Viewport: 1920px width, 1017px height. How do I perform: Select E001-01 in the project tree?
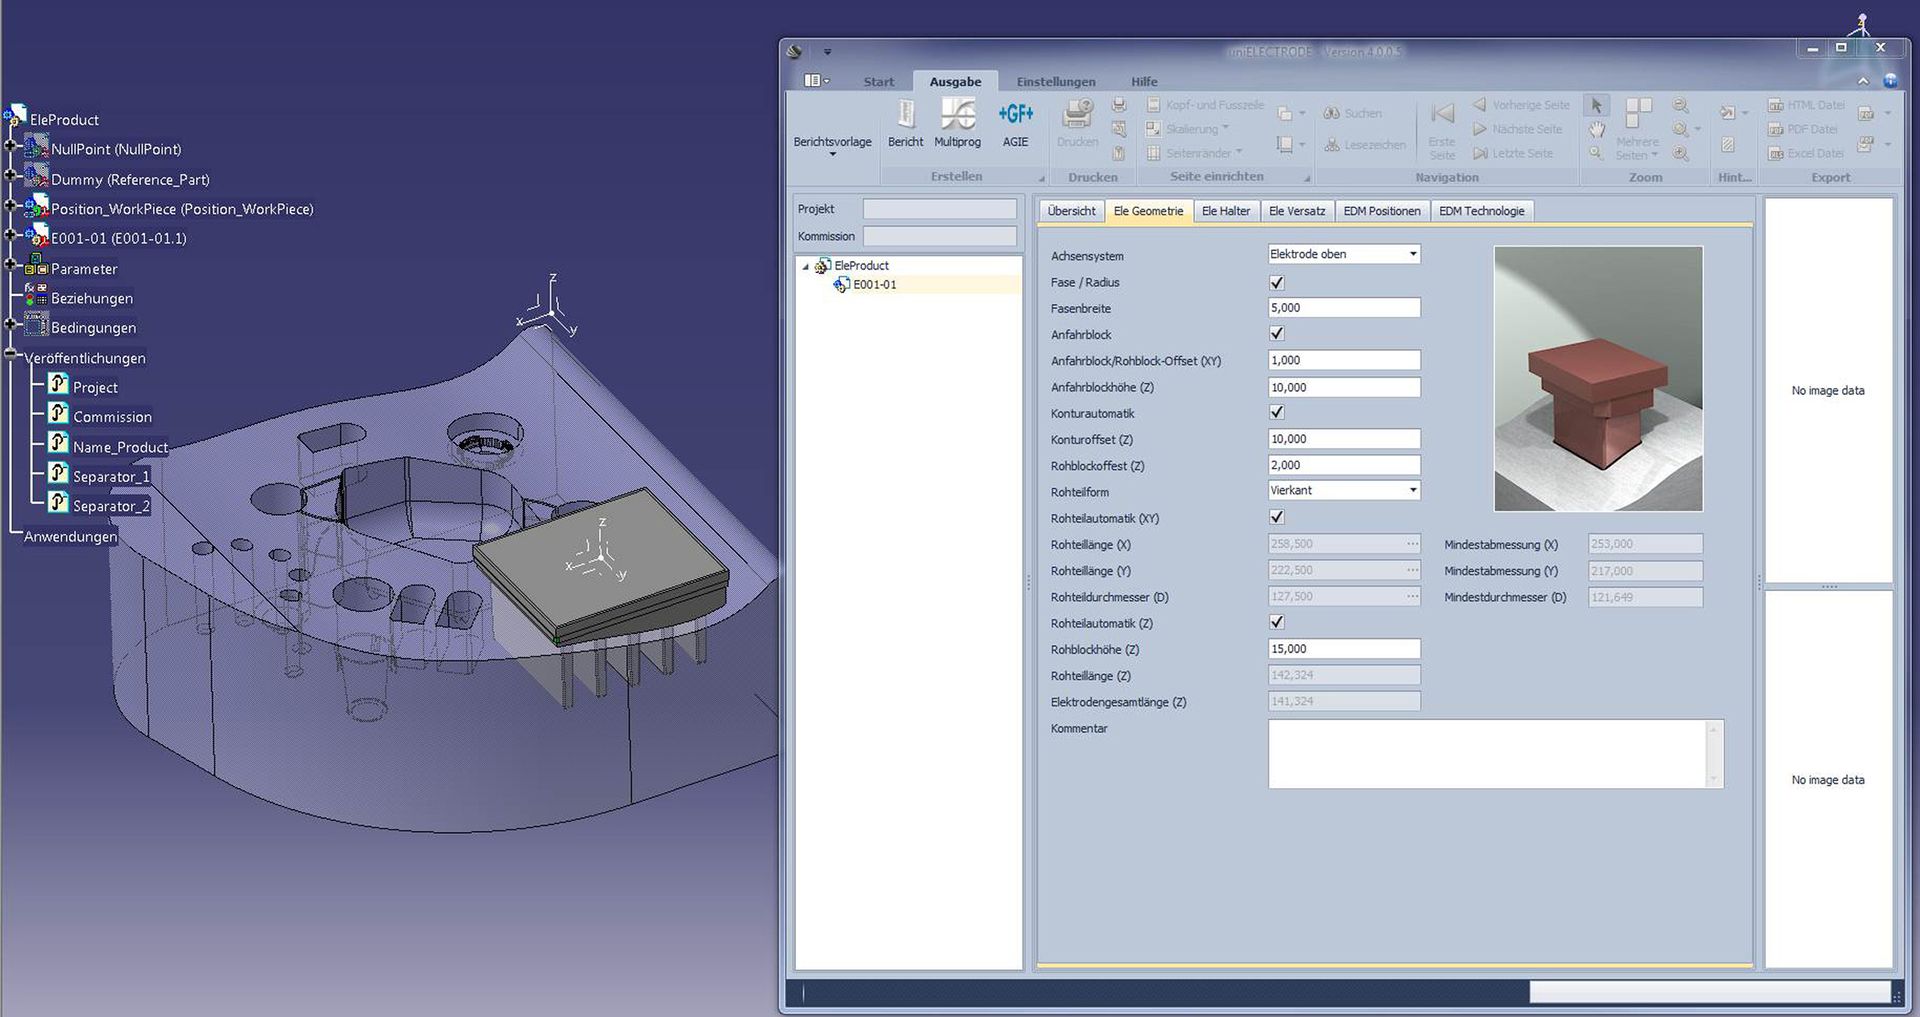click(874, 285)
